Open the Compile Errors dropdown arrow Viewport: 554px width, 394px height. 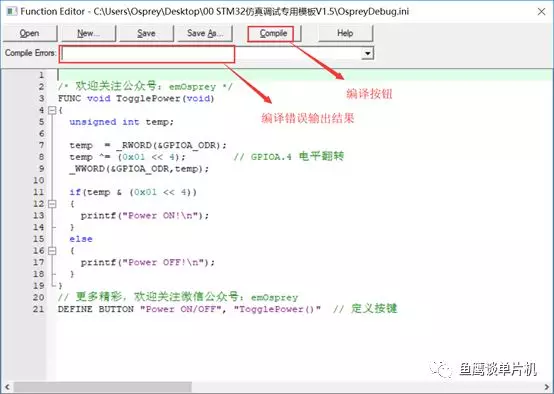tap(367, 53)
